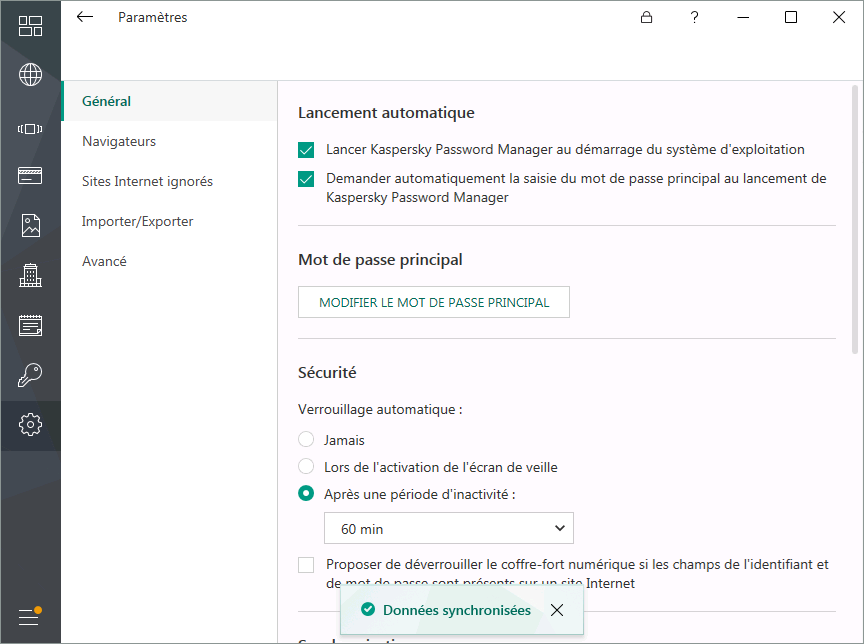
Task: Open the bank cards icon in sidebar
Action: coord(30,176)
